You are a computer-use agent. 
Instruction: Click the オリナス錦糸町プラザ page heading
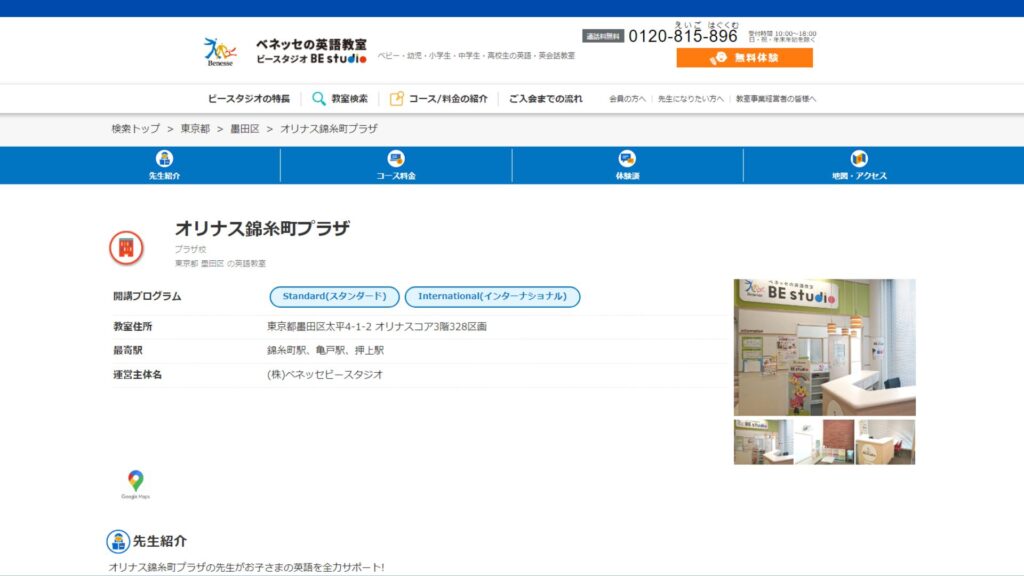(x=262, y=229)
